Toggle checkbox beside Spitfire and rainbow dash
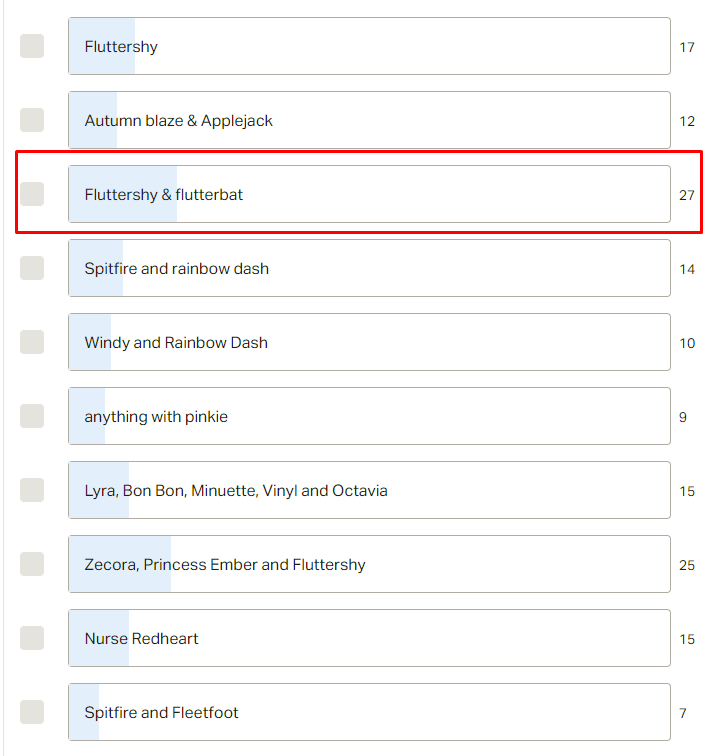 click(x=32, y=268)
